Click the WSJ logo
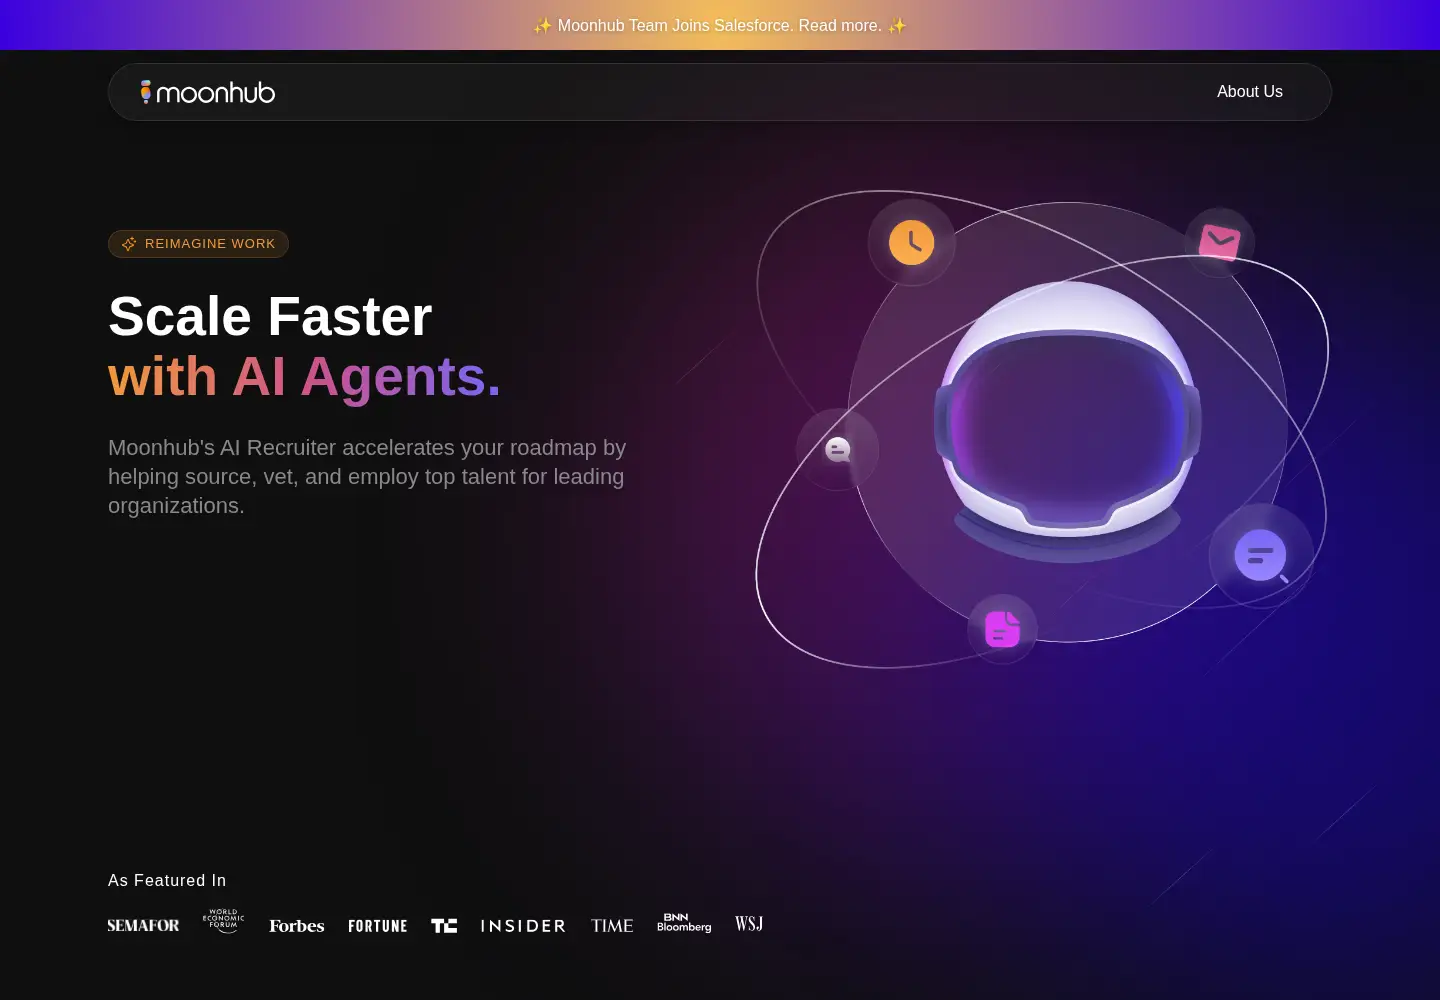Screen dimensions: 1440x1000 (749, 924)
